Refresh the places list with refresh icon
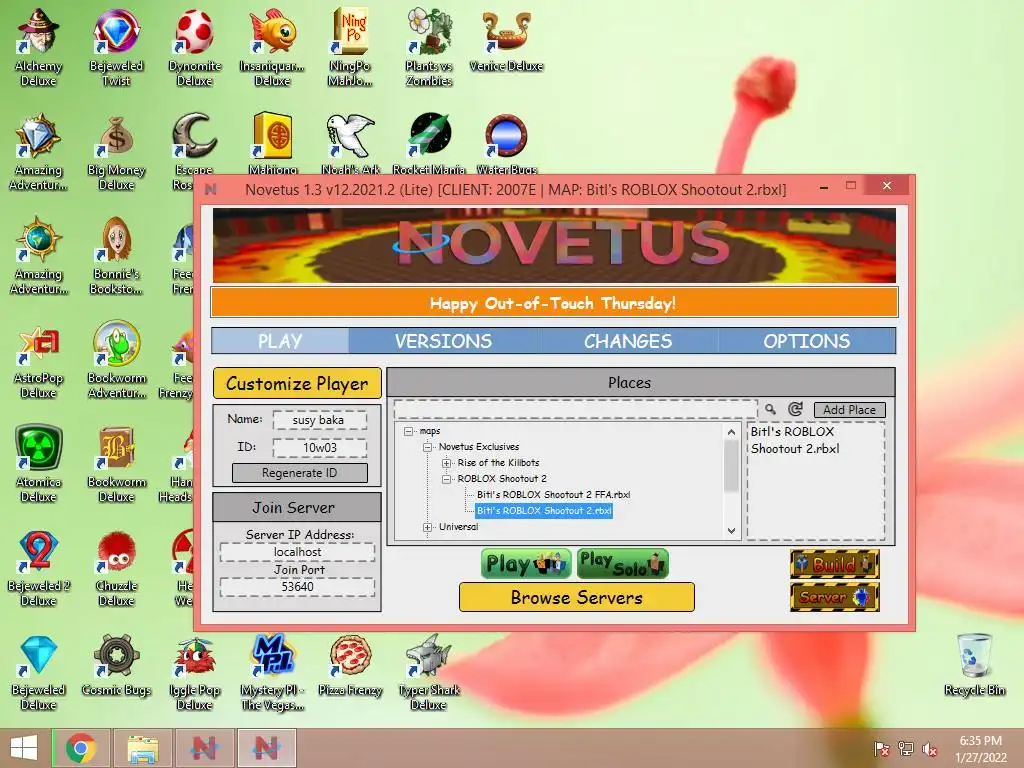Image resolution: width=1024 pixels, height=768 pixels. pyautogui.click(x=795, y=409)
